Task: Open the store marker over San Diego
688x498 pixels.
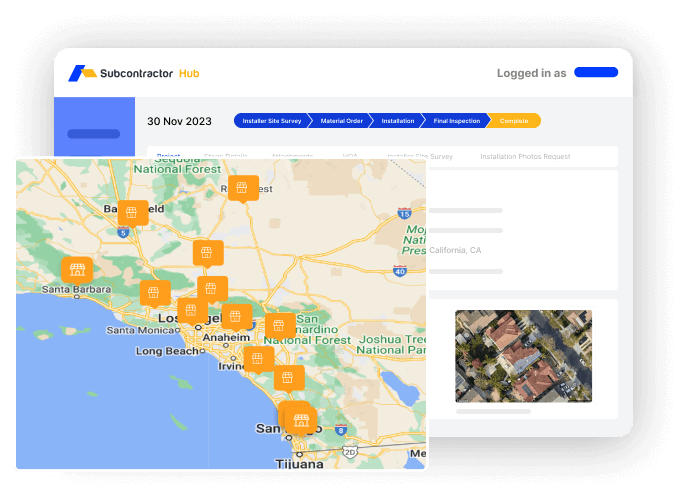Action: point(300,420)
